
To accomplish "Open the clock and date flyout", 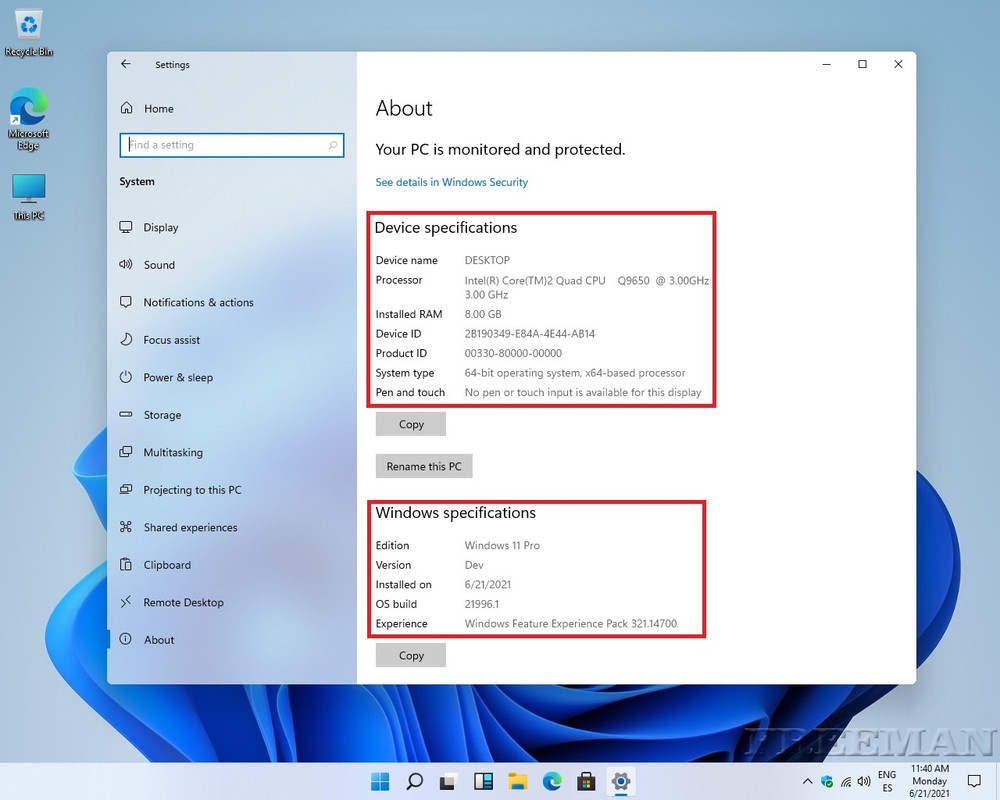I will click(x=930, y=781).
